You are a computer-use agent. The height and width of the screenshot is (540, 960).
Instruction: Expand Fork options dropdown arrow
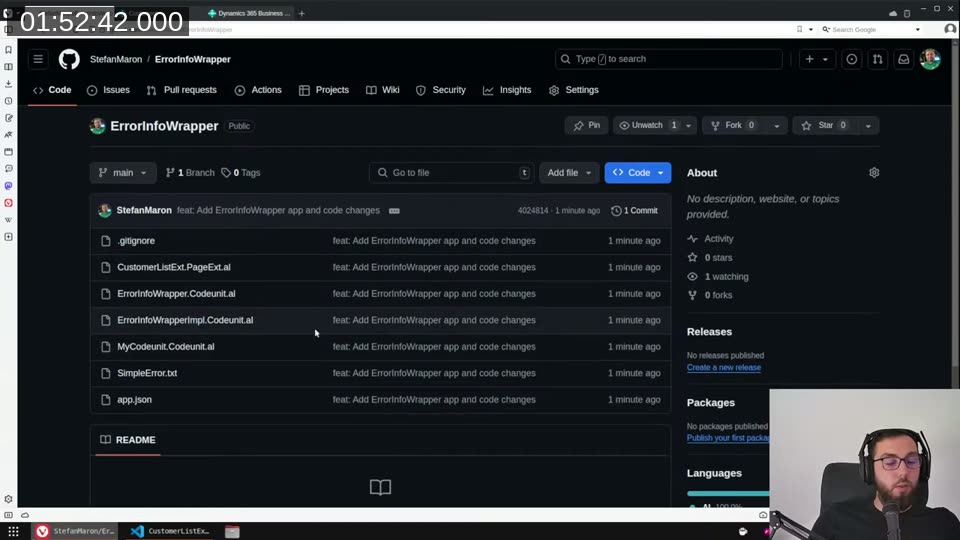point(776,126)
